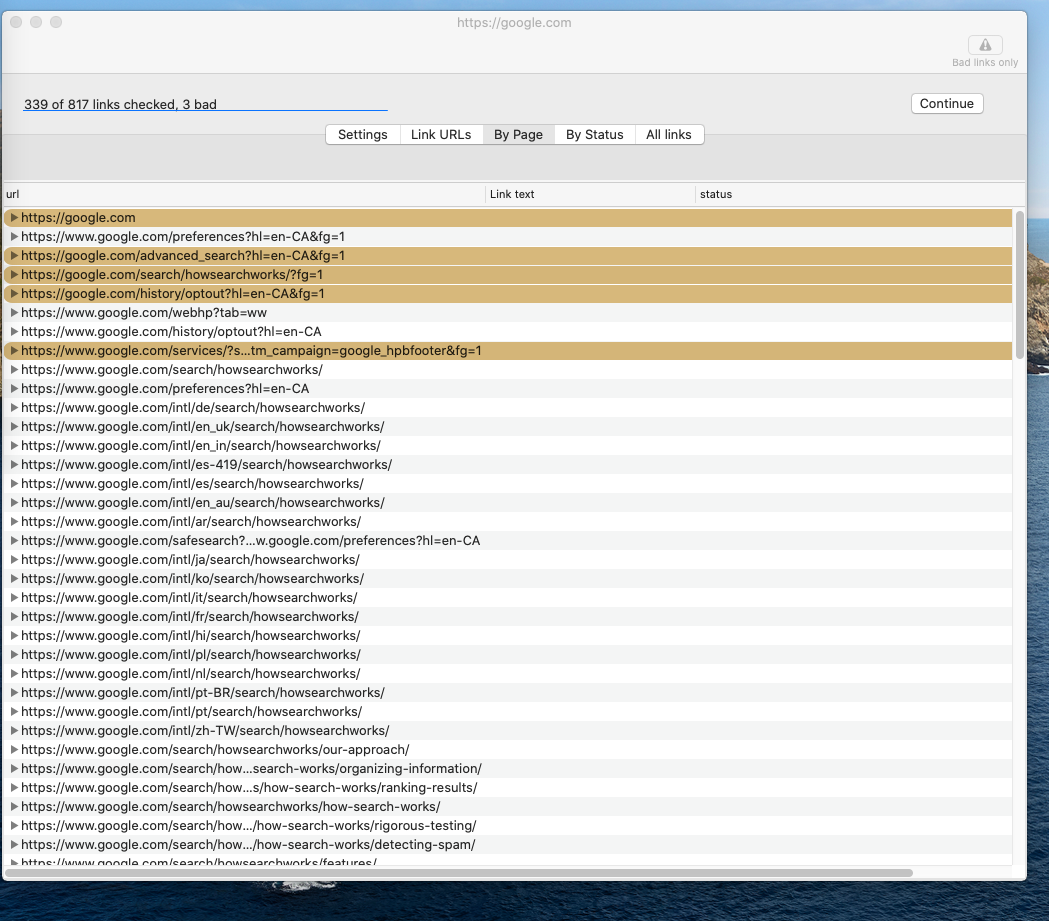This screenshot has width=1049, height=921.
Task: Select the intl/nl/search/howsearchworks URL
Action: click(190, 674)
